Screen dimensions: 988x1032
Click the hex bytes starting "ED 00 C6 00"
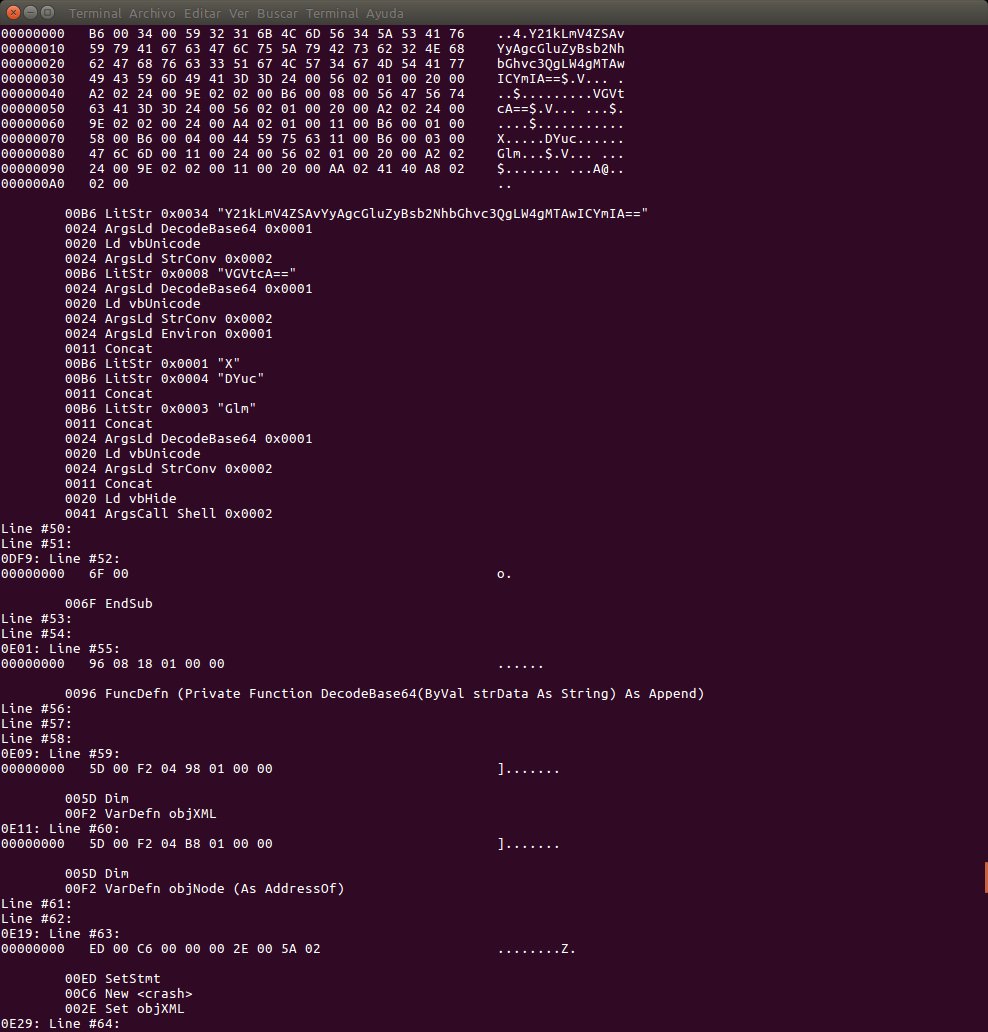[205, 948]
